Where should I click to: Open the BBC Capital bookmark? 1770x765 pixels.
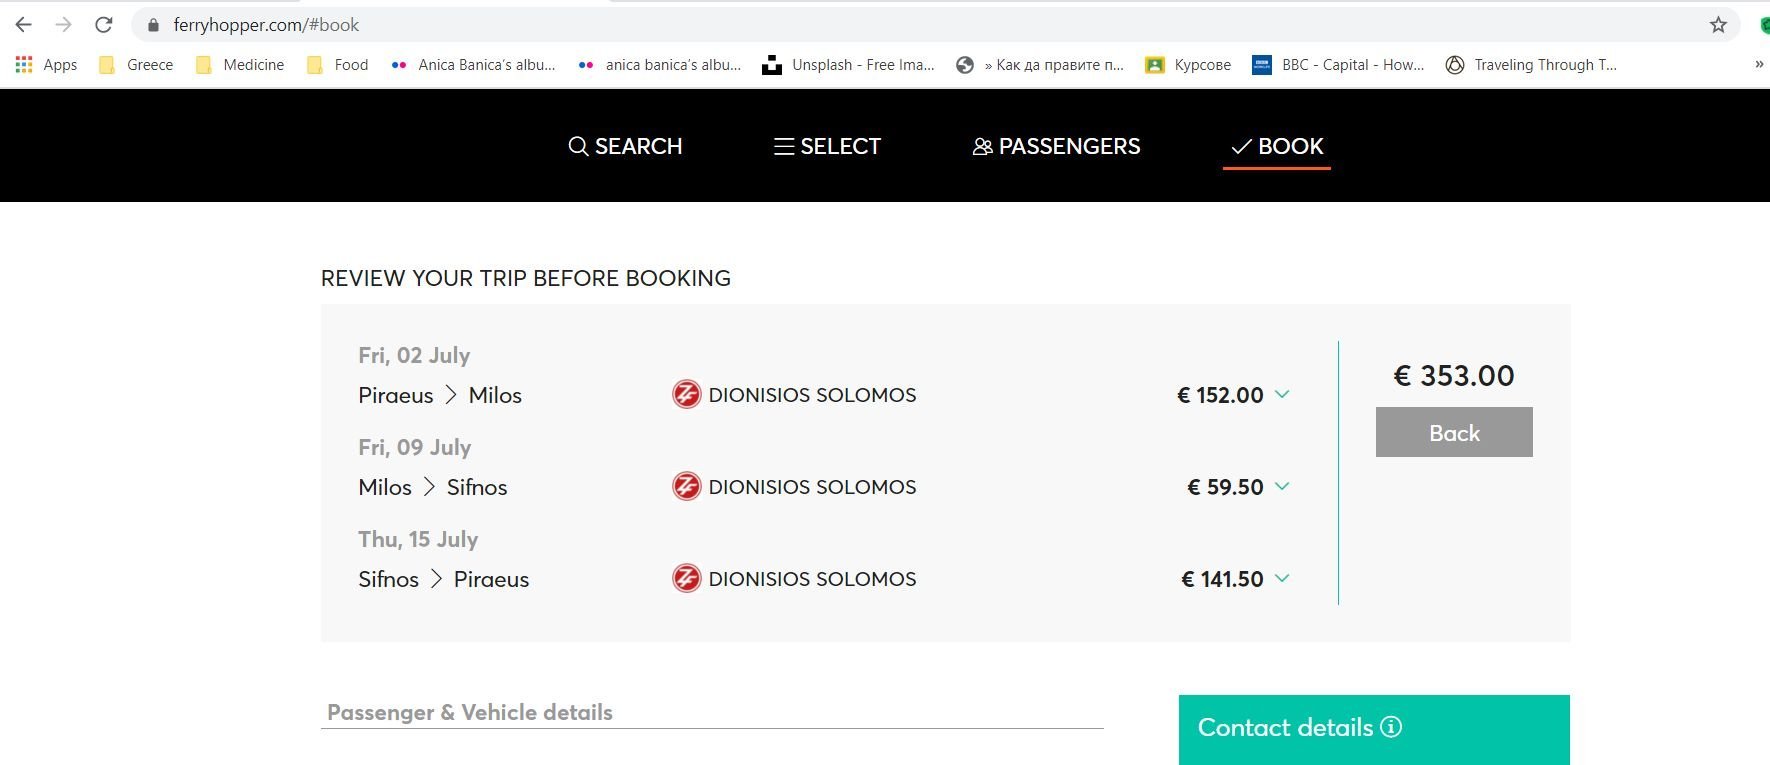[x=1338, y=65]
